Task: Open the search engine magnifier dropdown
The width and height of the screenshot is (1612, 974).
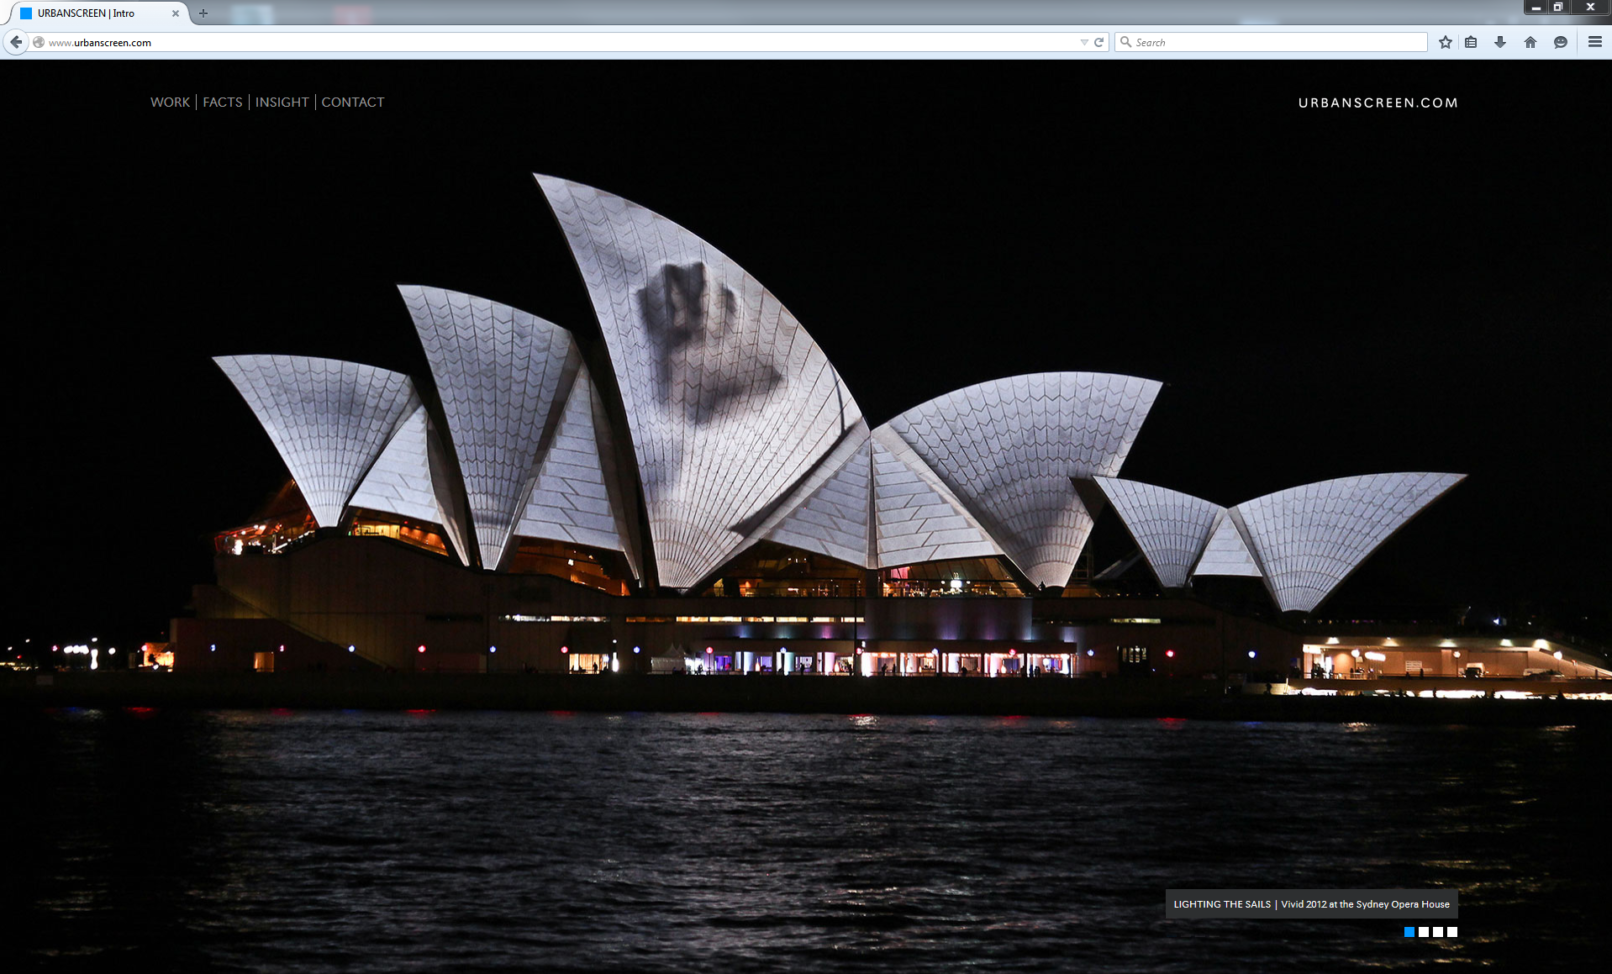Action: coord(1126,42)
